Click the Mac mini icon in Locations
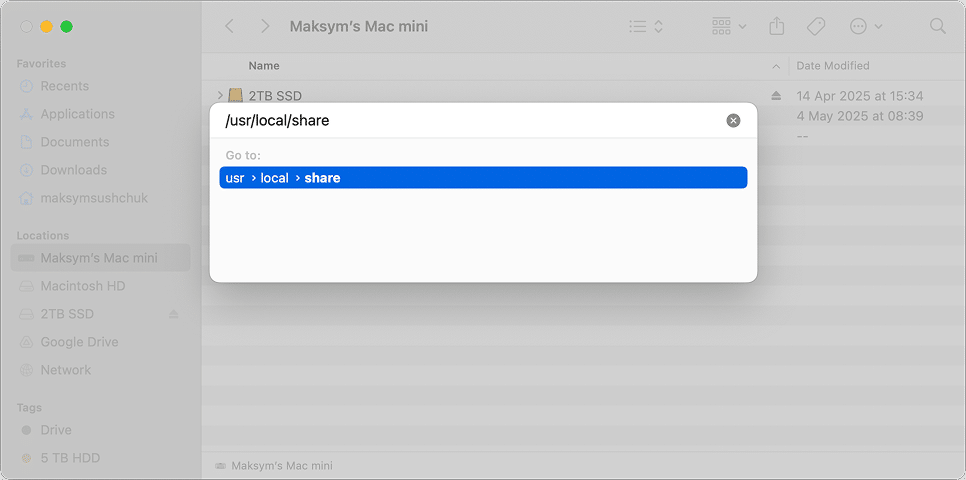This screenshot has width=966, height=480. click(26, 258)
